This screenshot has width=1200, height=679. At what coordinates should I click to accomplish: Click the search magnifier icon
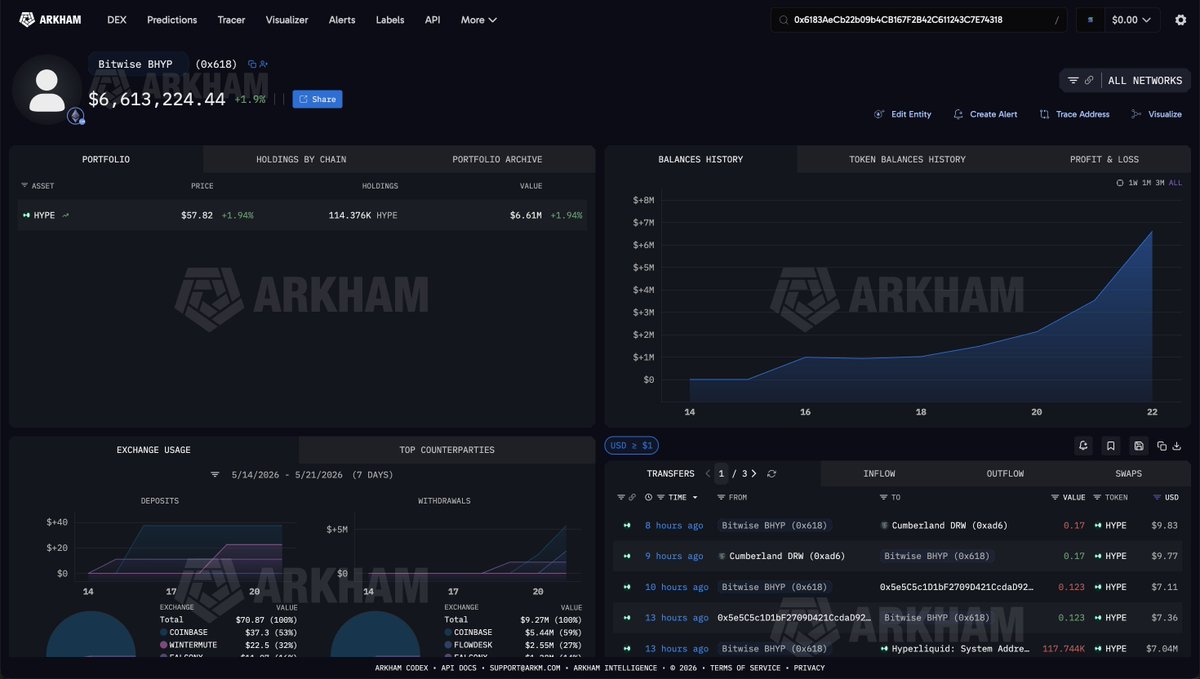click(x=783, y=19)
